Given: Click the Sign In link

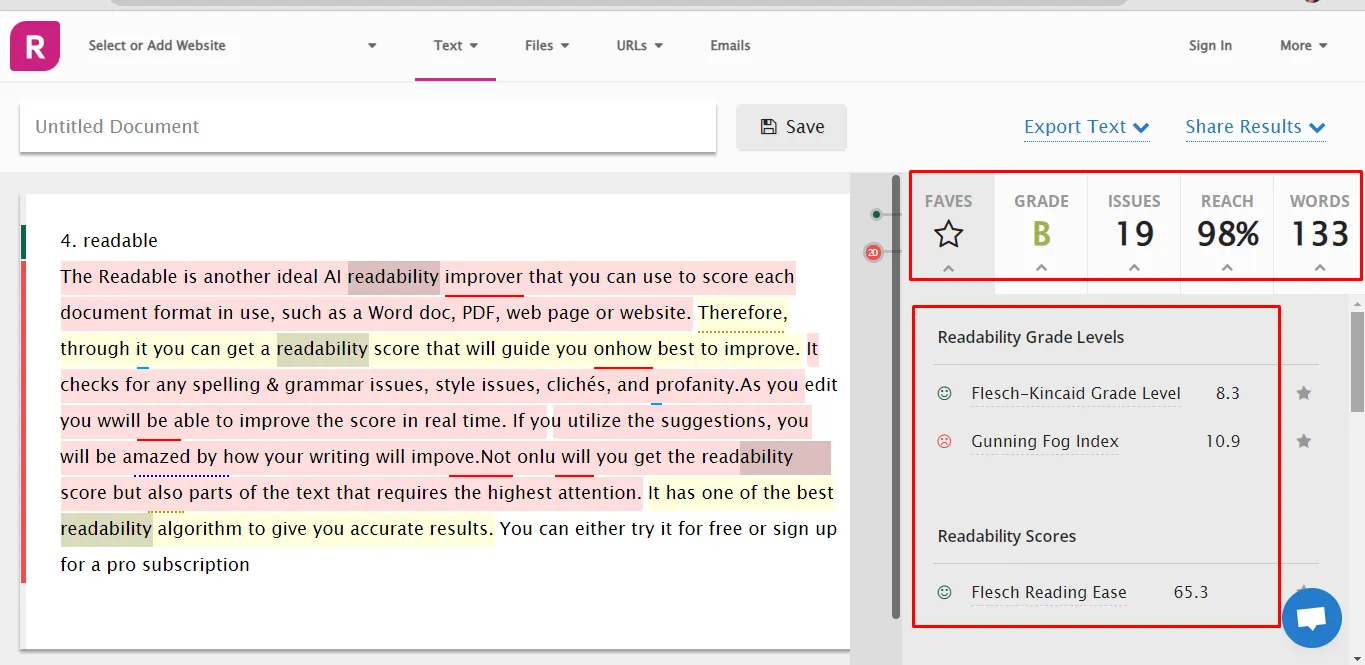Looking at the screenshot, I should [1210, 45].
